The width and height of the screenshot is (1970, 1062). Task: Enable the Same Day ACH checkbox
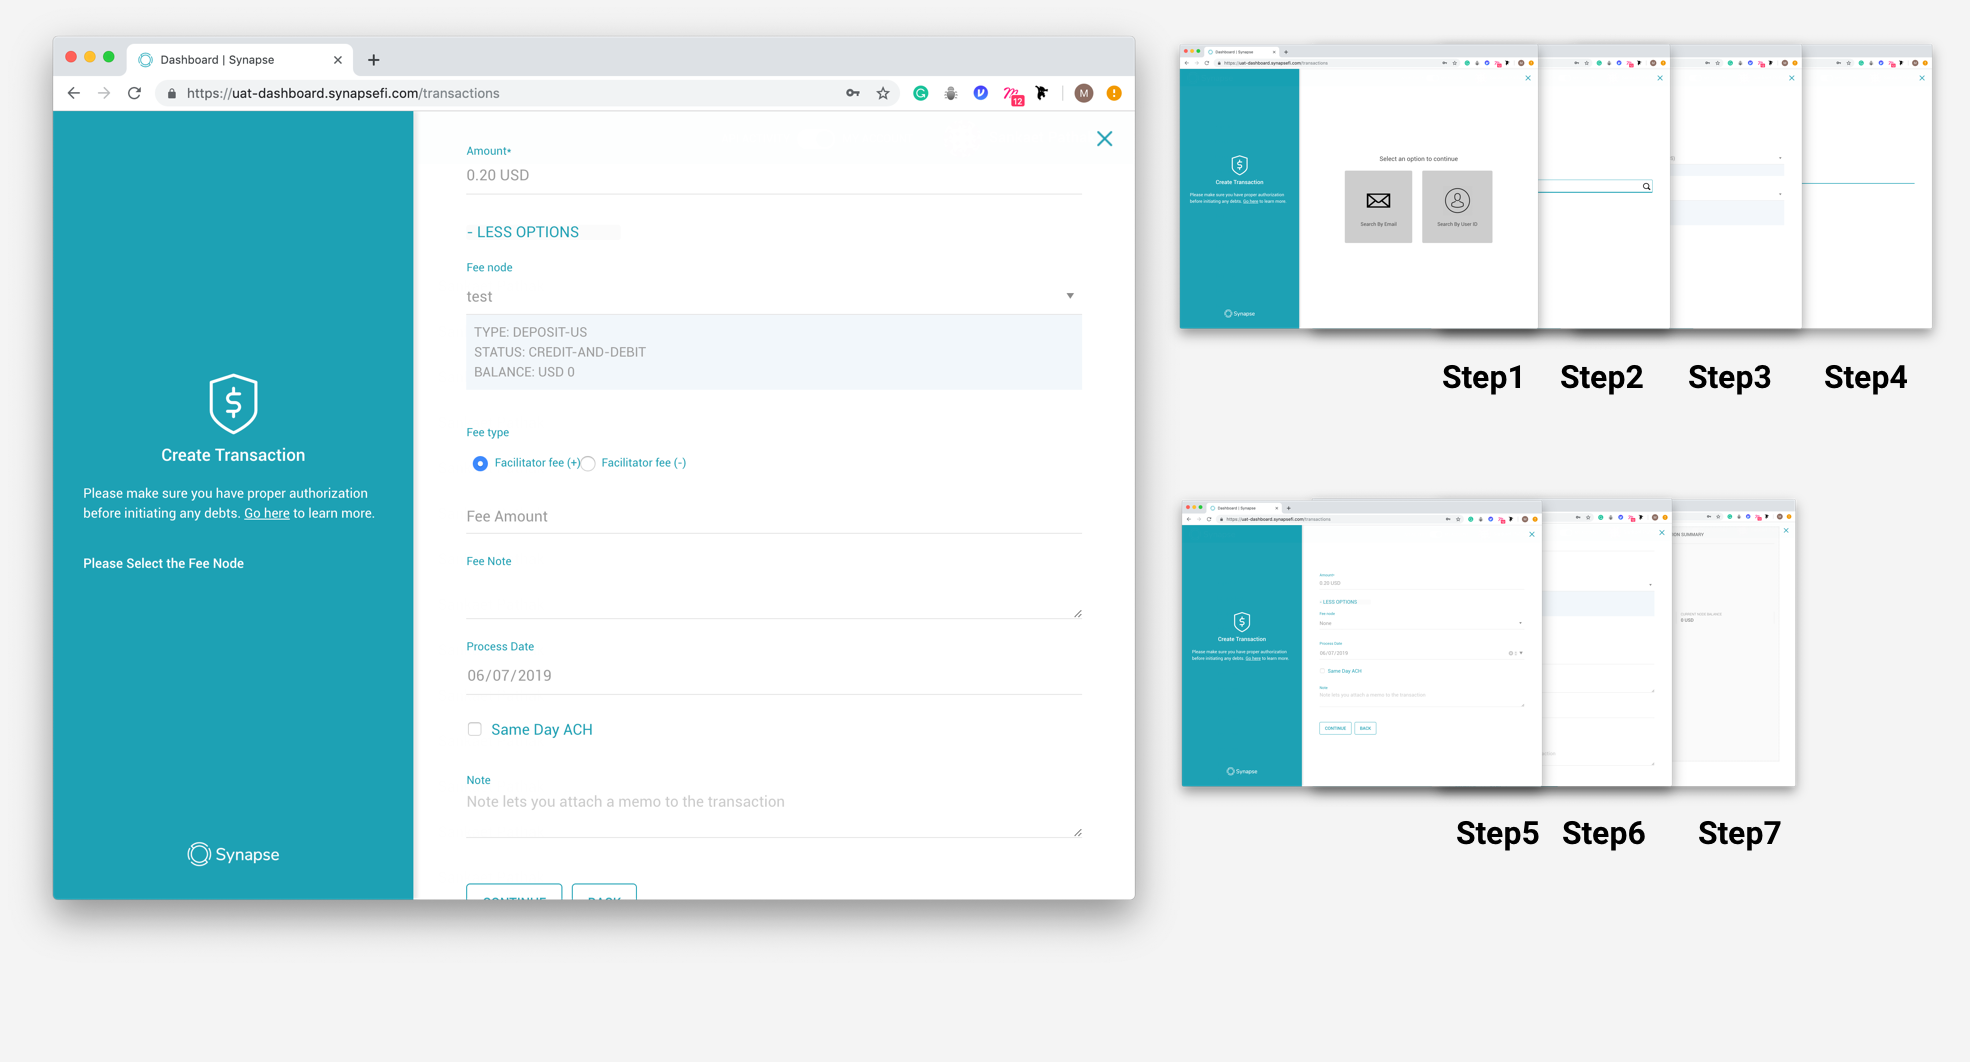click(475, 729)
